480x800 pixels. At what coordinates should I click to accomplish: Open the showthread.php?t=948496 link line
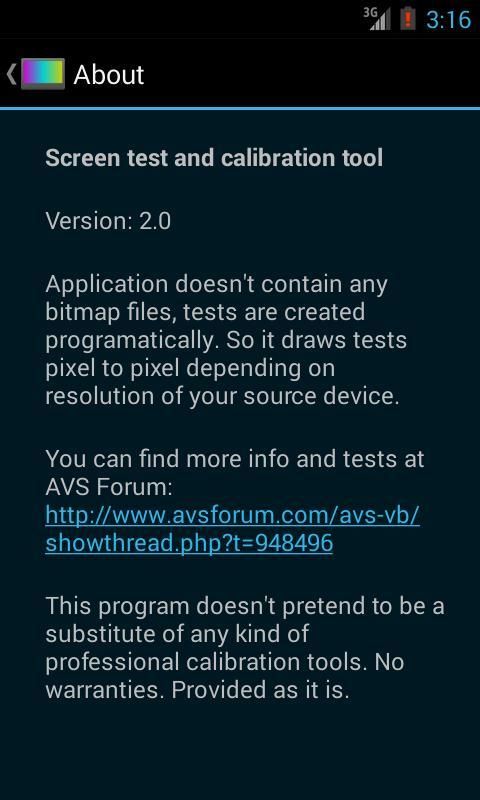coord(189,543)
